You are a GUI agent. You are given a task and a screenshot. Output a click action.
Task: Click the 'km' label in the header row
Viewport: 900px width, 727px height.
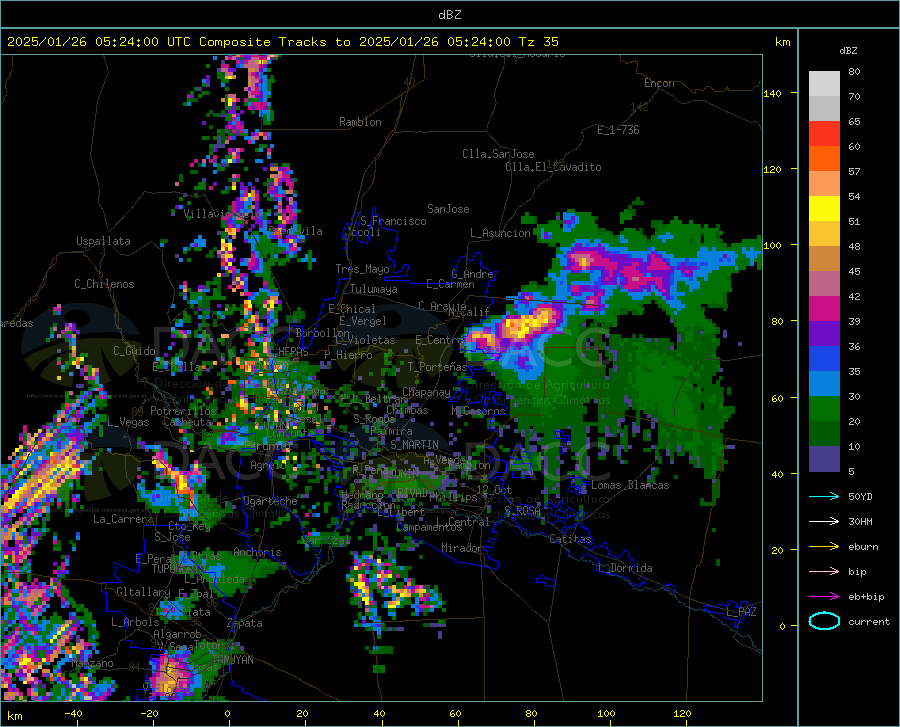(x=782, y=42)
